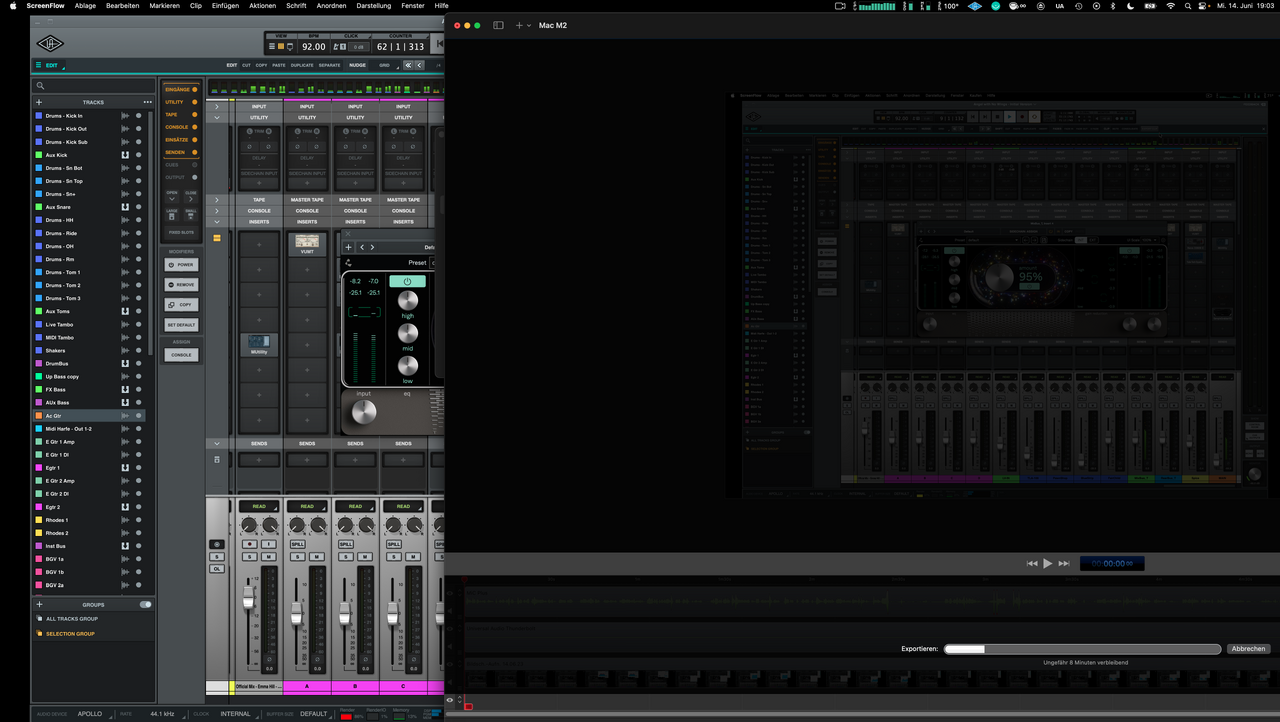The image size is (1280, 722).
Task: Click plugin window next preset arrow
Action: pos(372,247)
